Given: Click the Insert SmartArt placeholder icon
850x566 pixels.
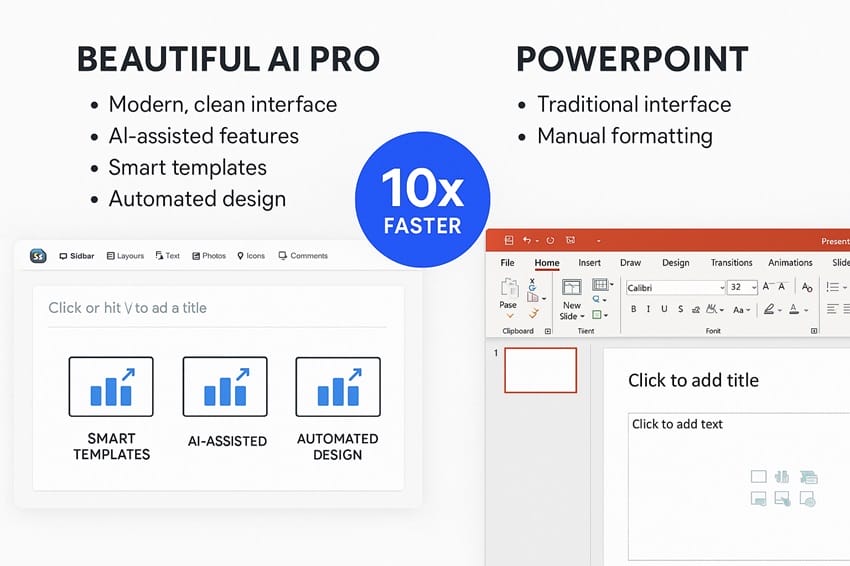Looking at the screenshot, I should (x=808, y=477).
